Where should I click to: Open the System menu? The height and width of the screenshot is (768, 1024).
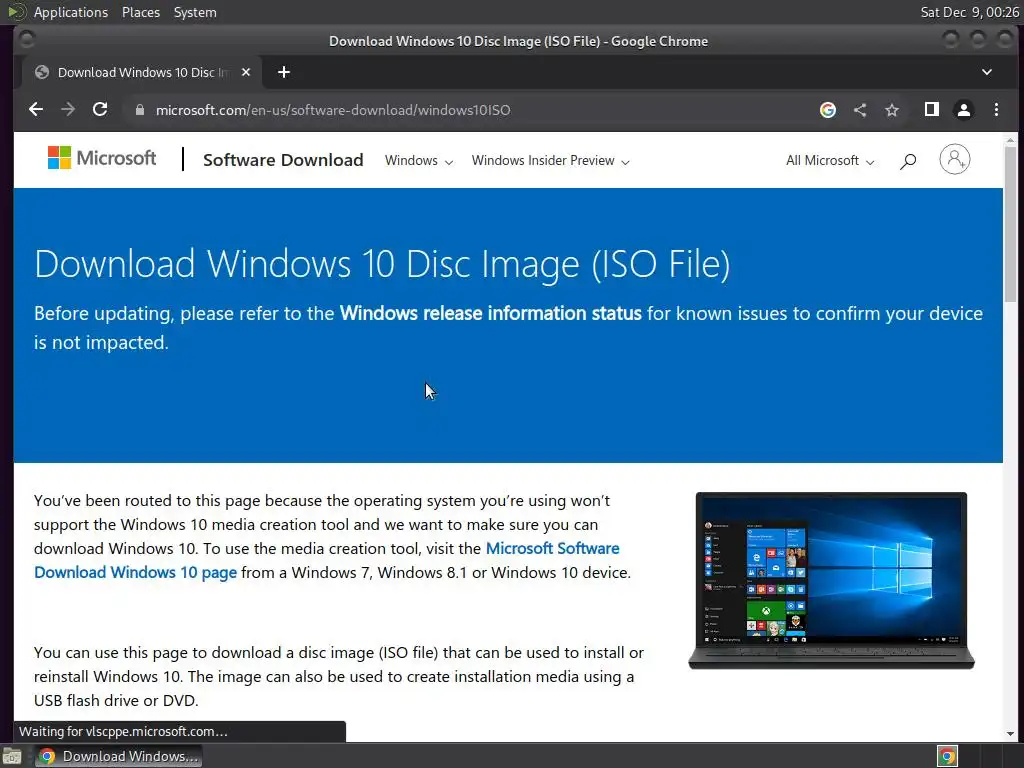(x=195, y=12)
